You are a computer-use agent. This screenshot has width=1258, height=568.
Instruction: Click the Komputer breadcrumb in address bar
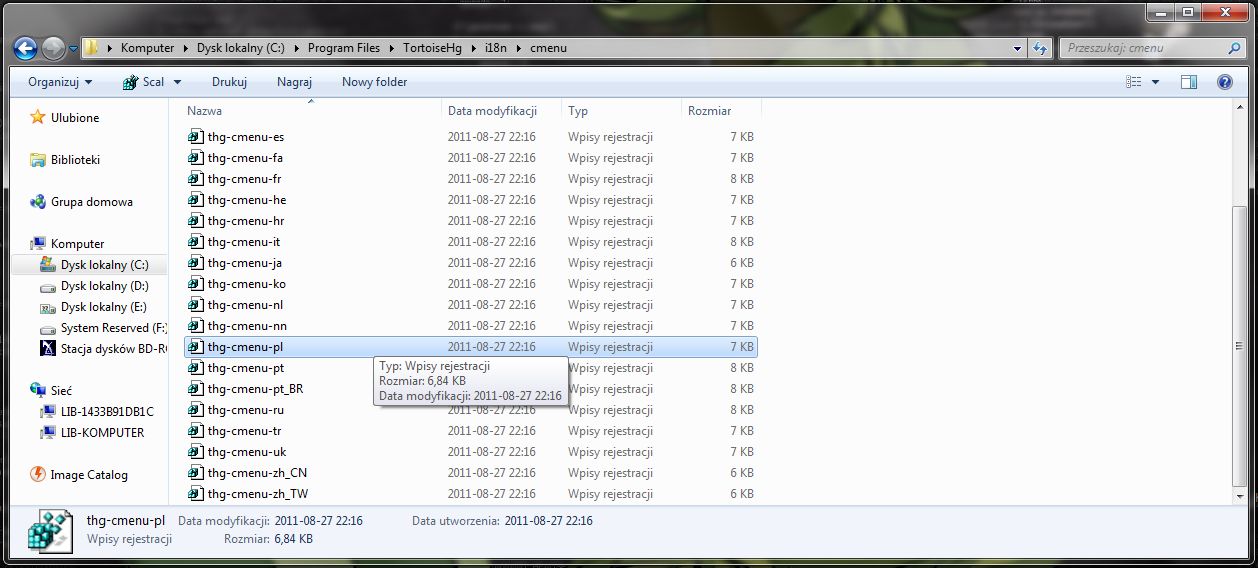pos(147,47)
